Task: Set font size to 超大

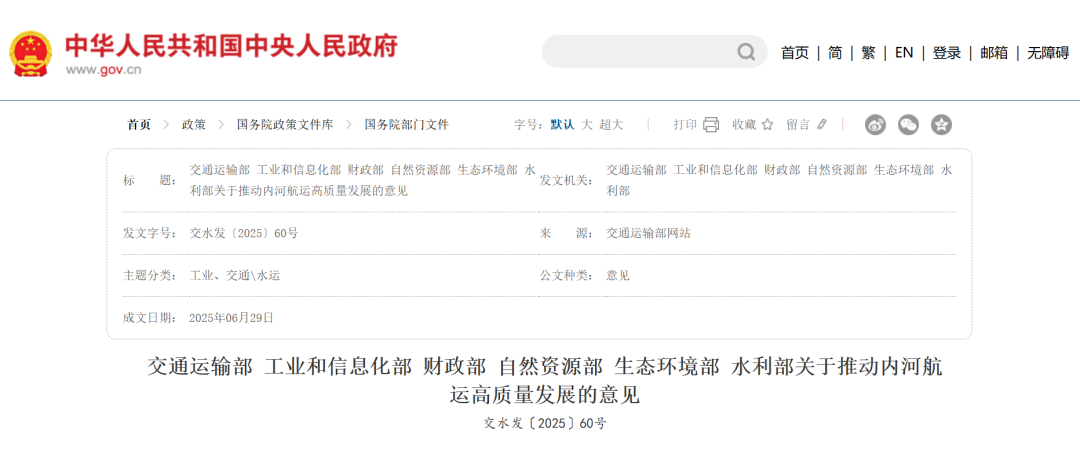Action: [611, 125]
